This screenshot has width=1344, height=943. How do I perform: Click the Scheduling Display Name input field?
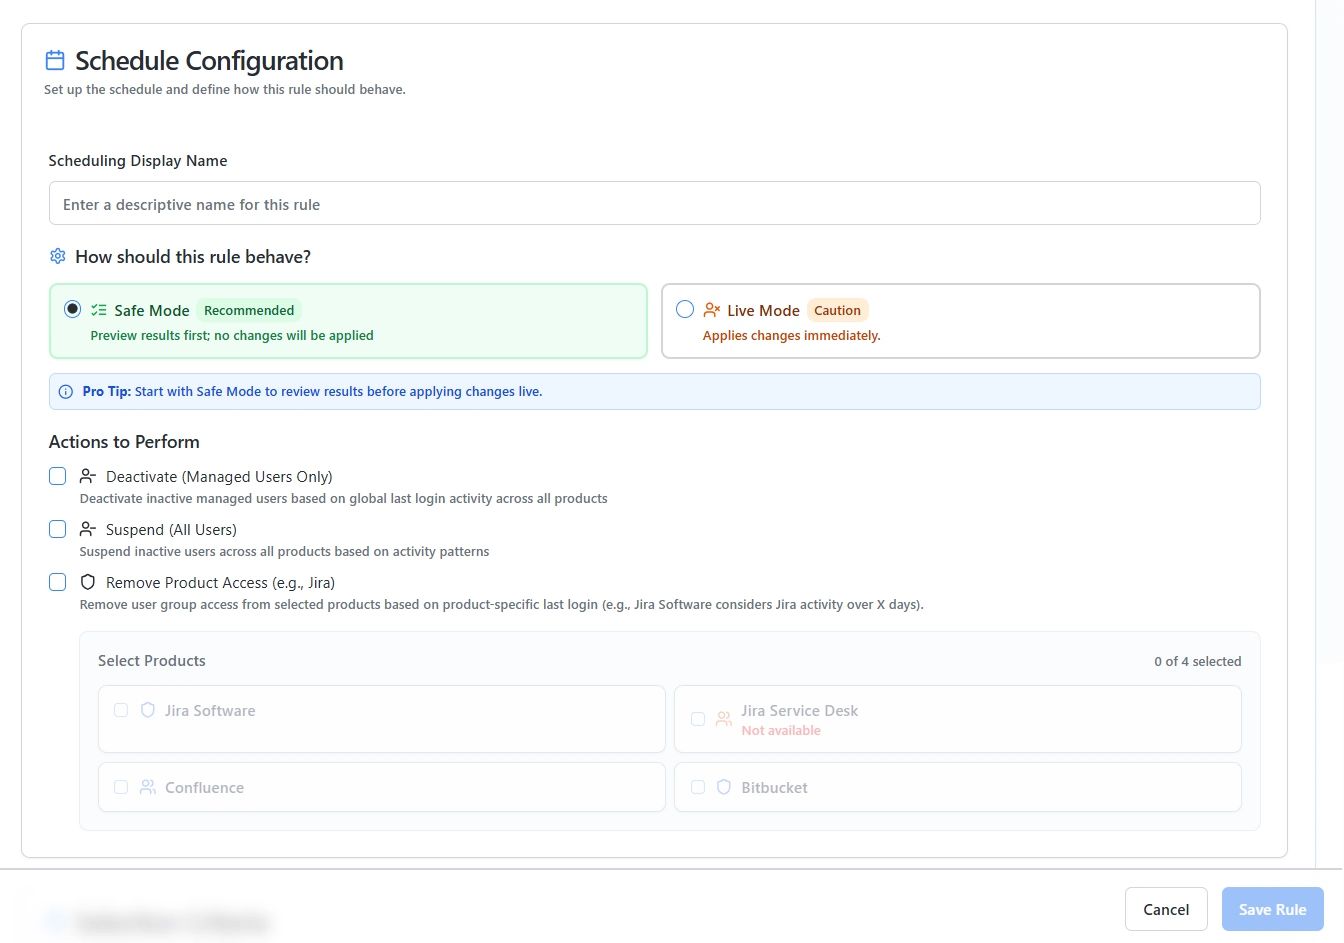click(655, 203)
